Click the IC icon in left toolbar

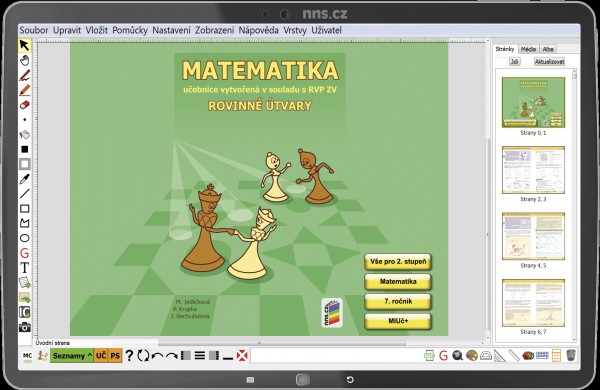(24, 312)
